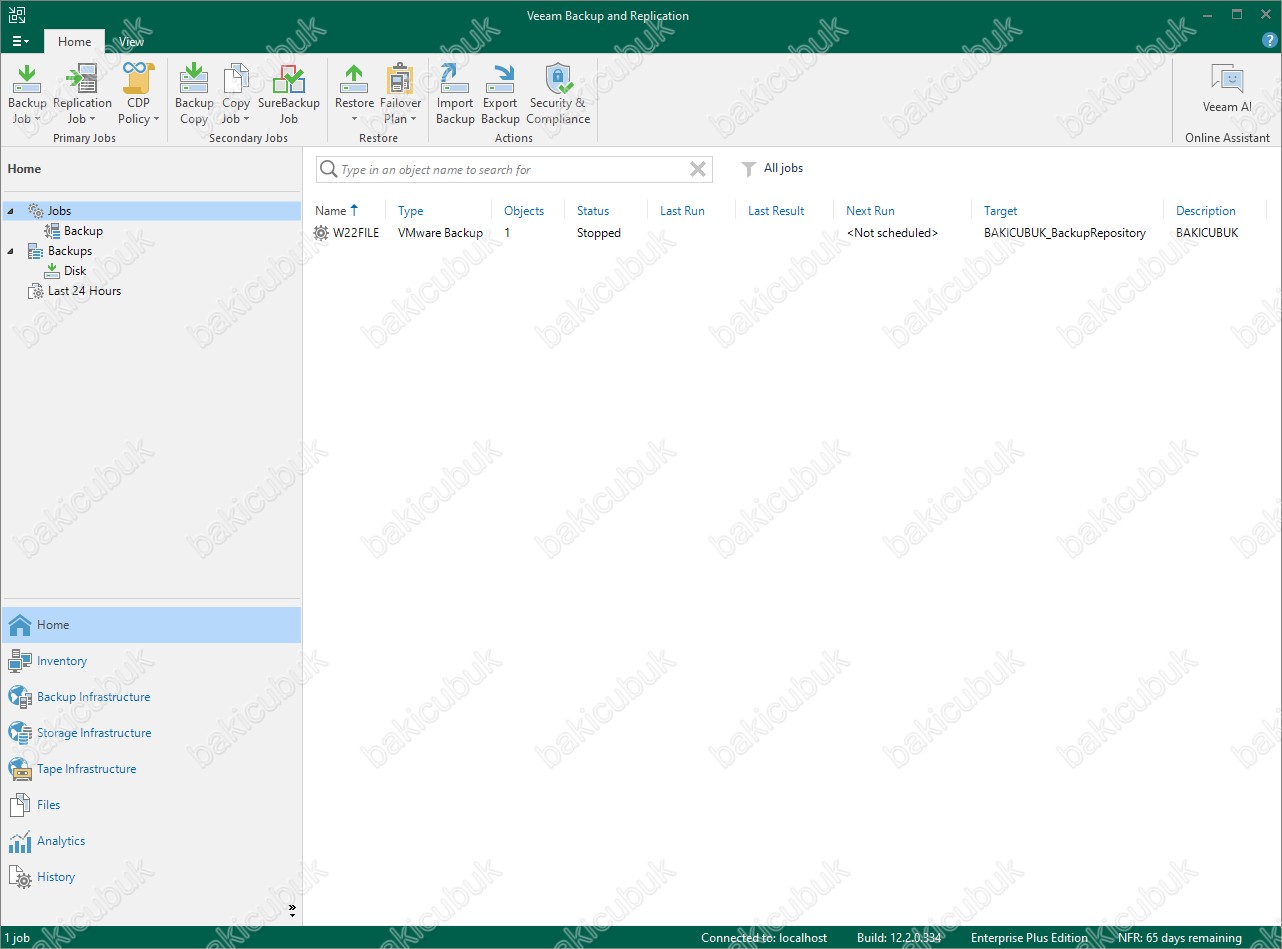Click the VMware Backup type cell

[x=440, y=233]
